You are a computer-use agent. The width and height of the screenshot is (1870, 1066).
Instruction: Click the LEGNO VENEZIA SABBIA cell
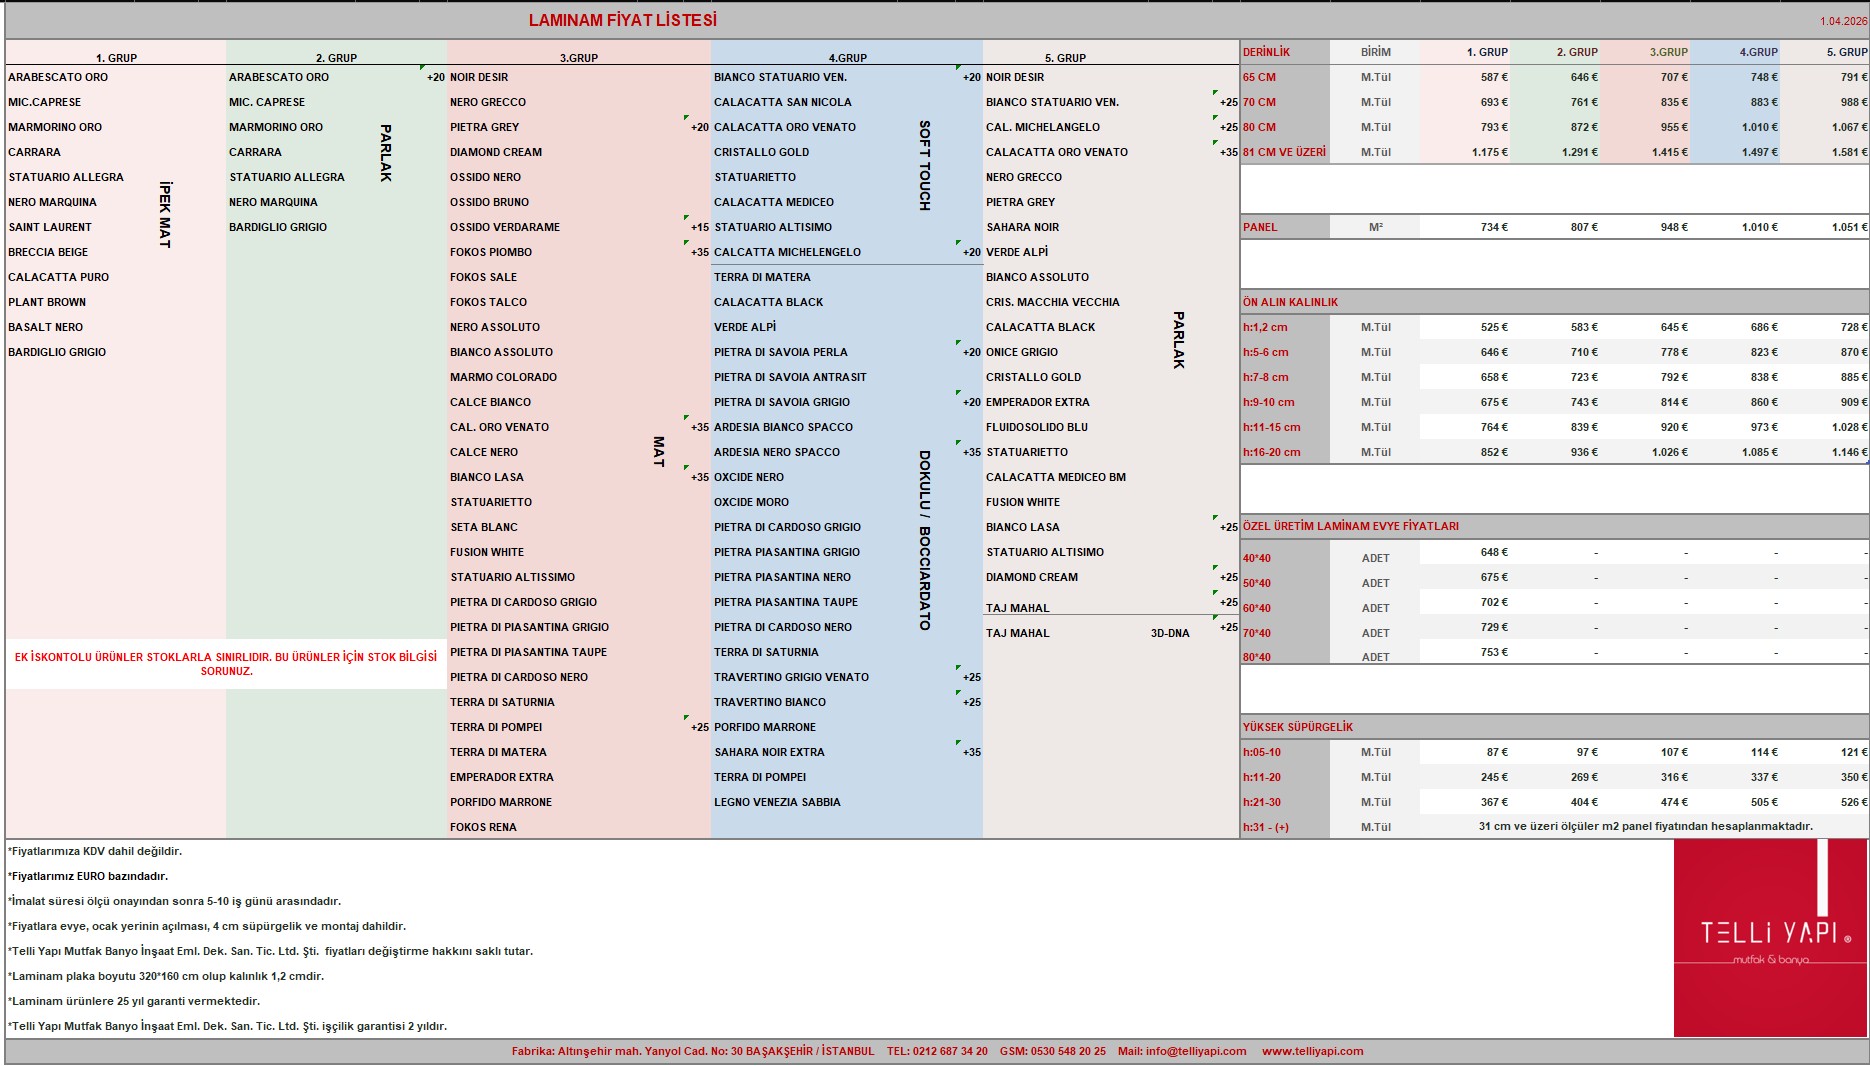[777, 802]
